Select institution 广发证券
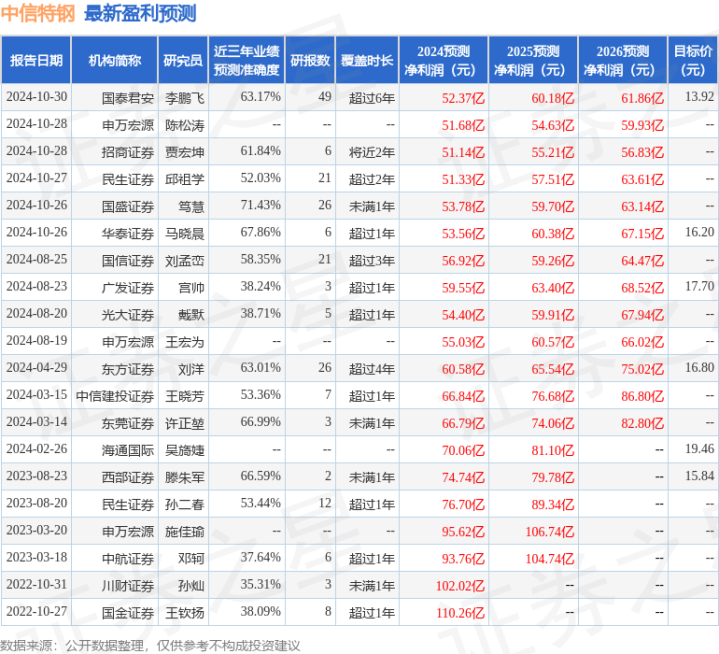The height and width of the screenshot is (654, 719). click(x=127, y=288)
